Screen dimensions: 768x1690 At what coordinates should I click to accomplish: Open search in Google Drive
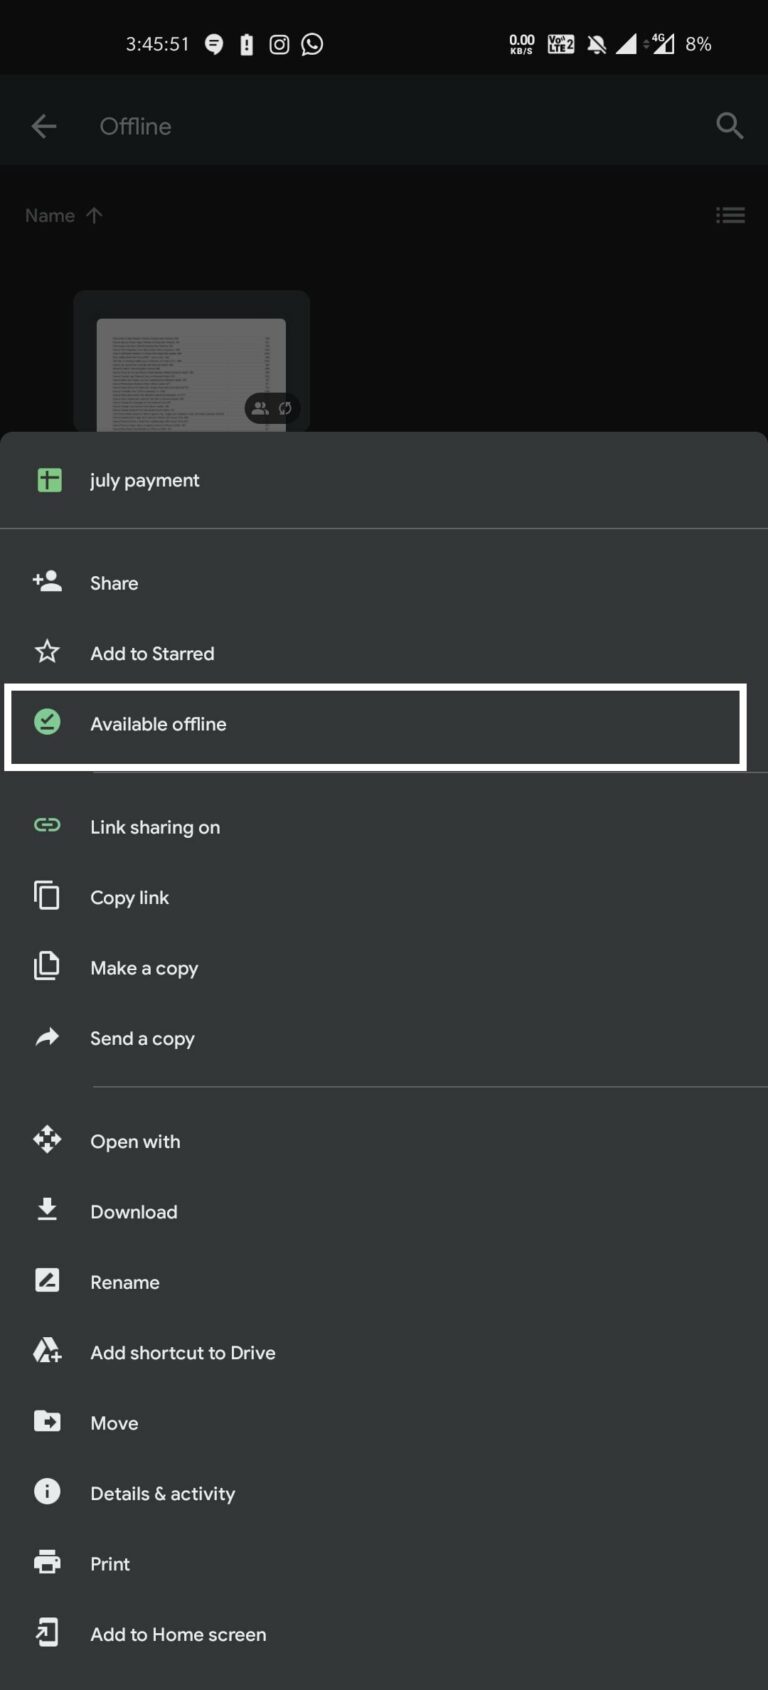coord(730,126)
